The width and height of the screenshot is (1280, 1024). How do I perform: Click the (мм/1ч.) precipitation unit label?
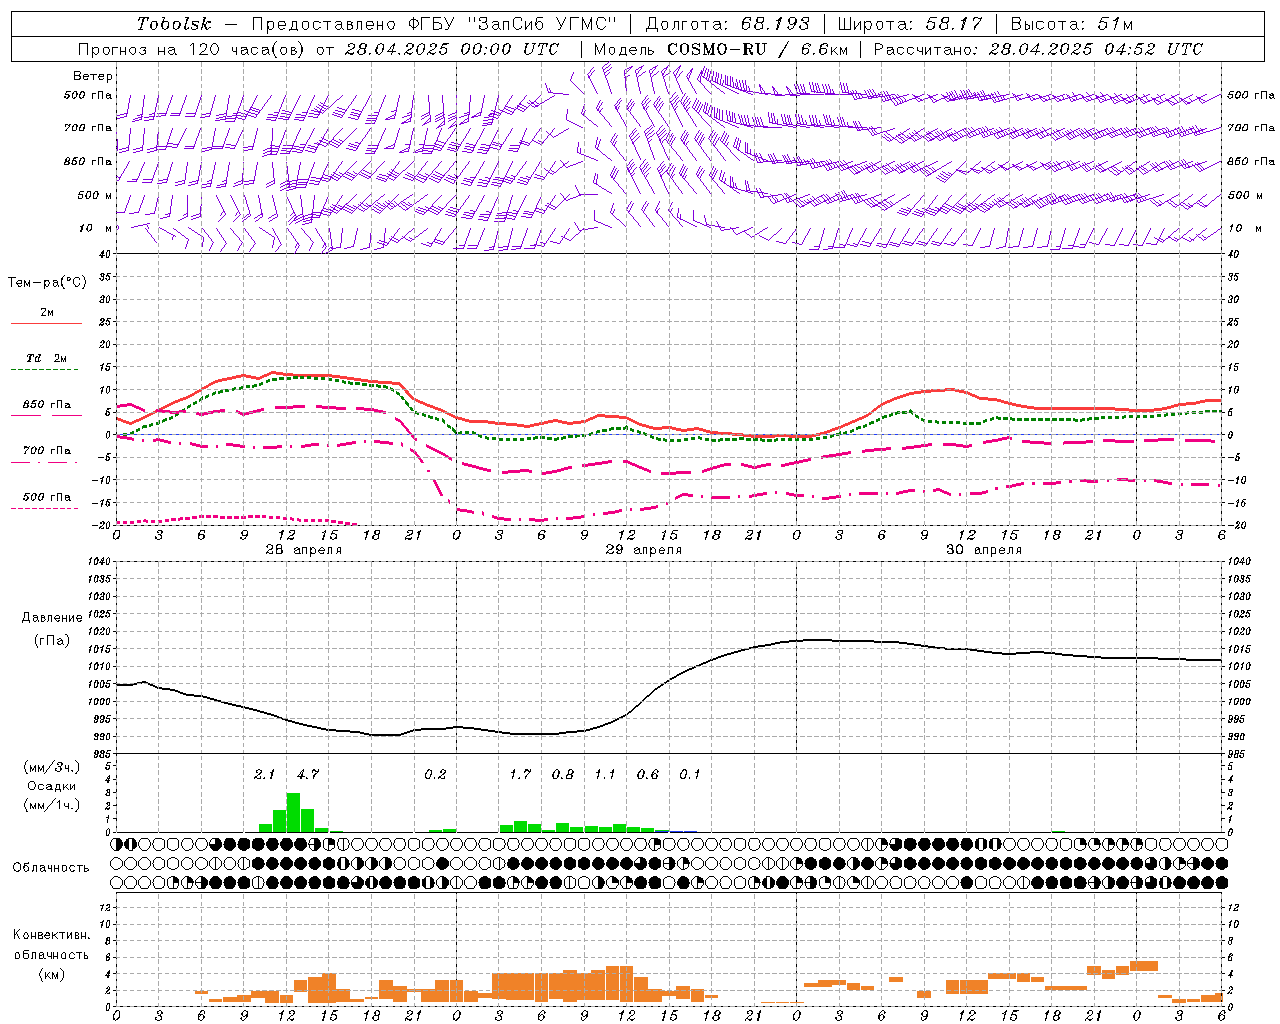(x=52, y=805)
